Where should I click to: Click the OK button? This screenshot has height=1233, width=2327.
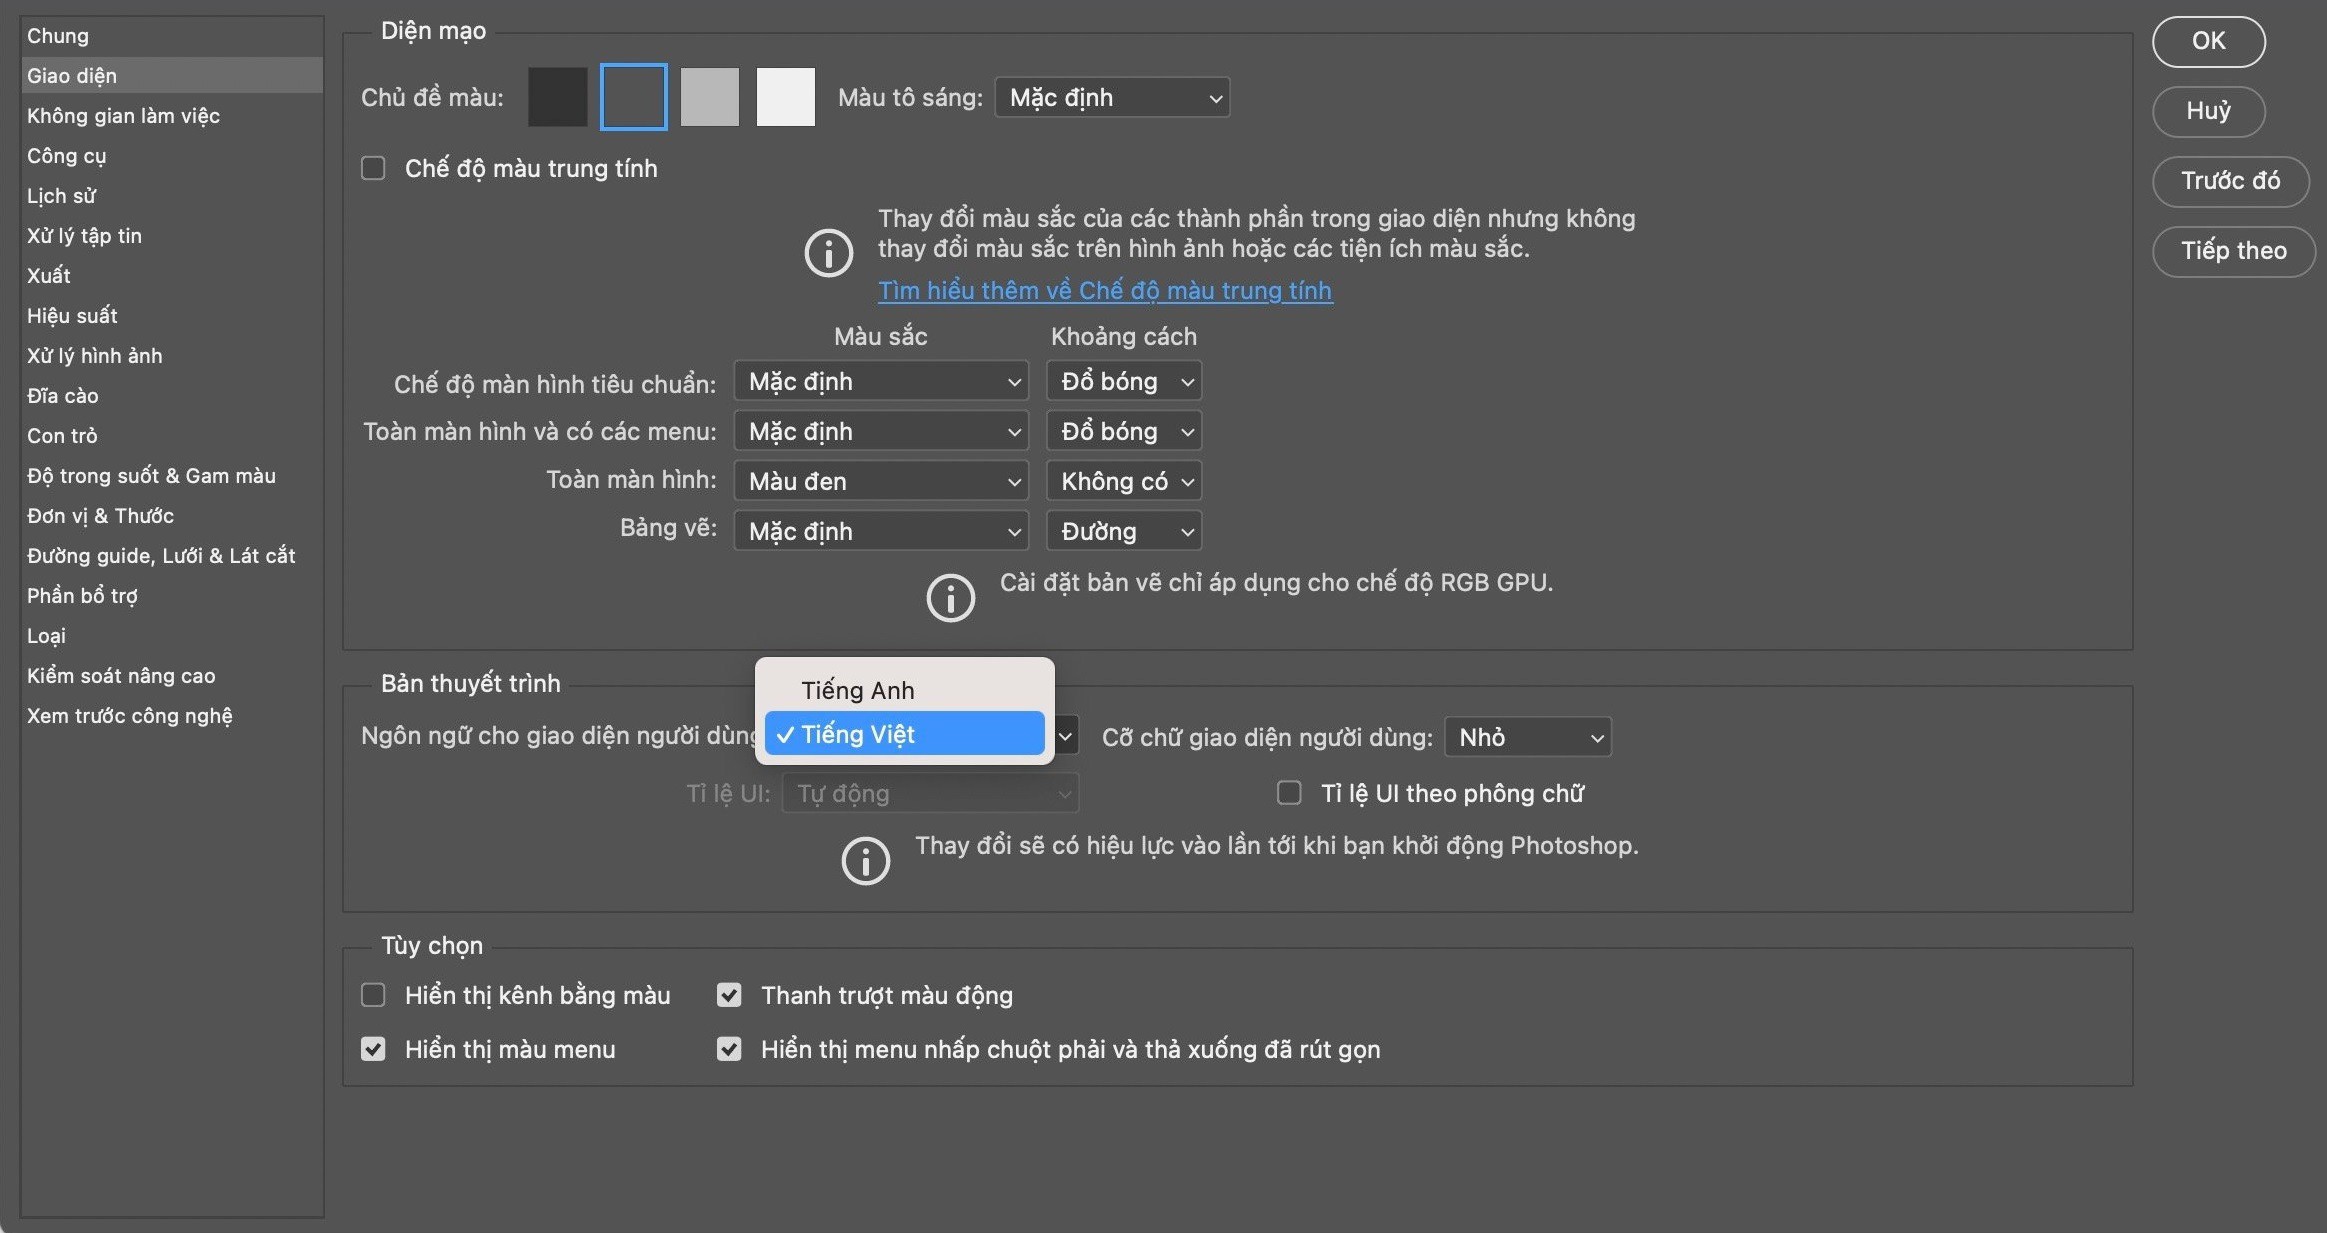point(2208,41)
